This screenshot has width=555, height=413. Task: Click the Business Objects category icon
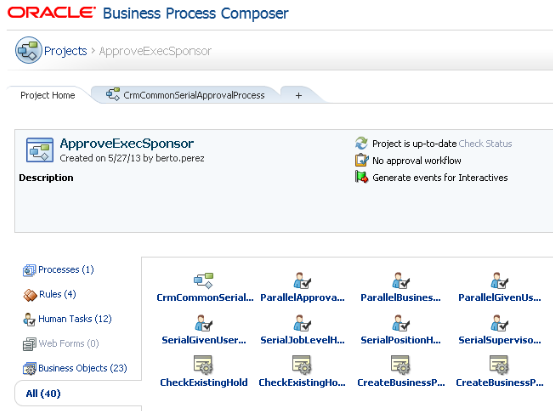pyautogui.click(x=29, y=368)
